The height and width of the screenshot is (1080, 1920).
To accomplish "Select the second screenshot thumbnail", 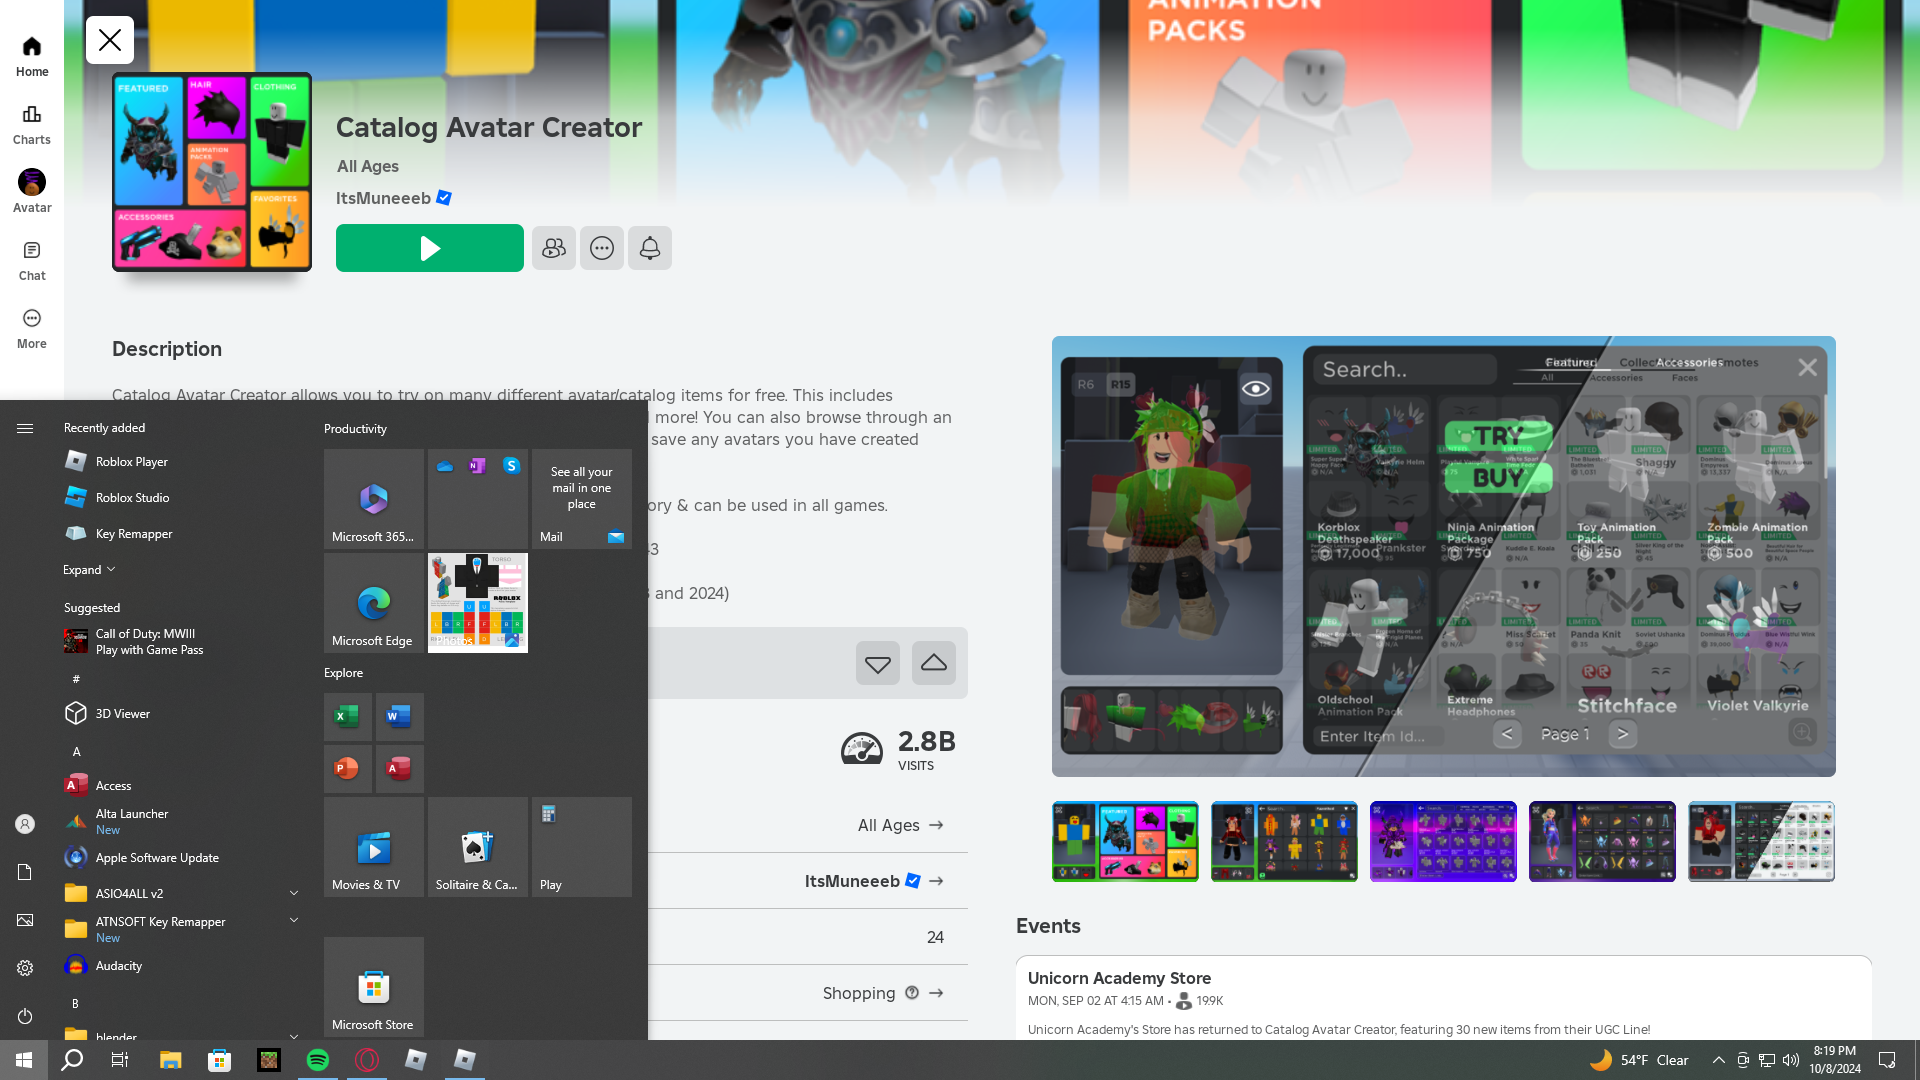I will 1283,841.
